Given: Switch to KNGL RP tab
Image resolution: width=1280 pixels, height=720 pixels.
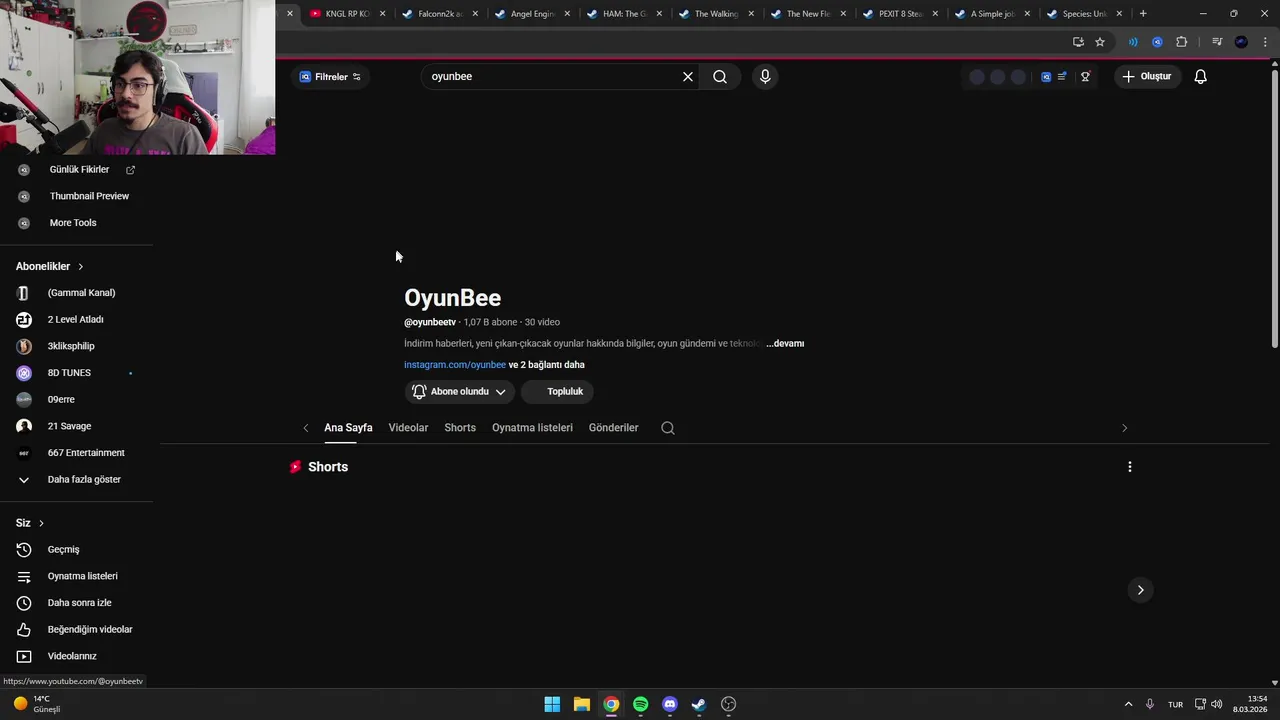Looking at the screenshot, I should pos(347,14).
